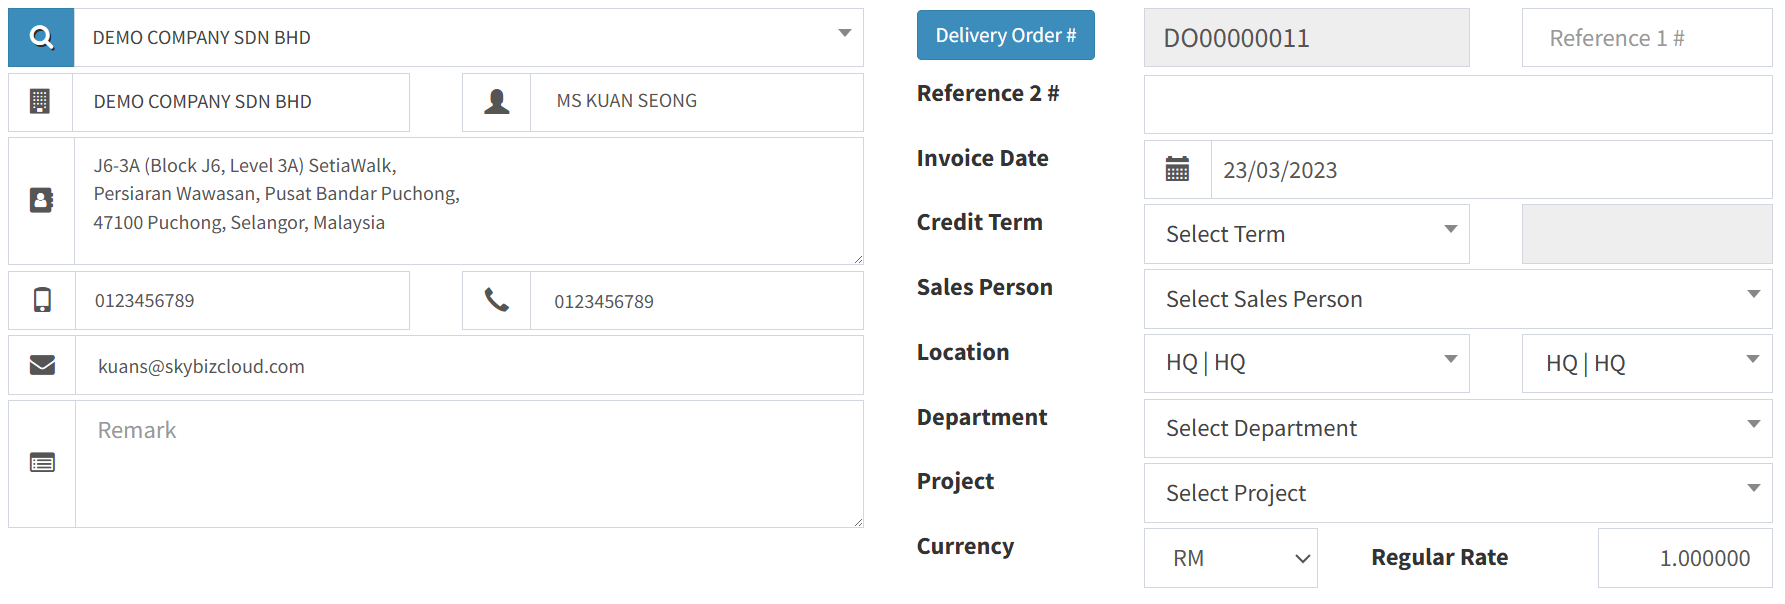Click the Delivery Order # button

1005,35
